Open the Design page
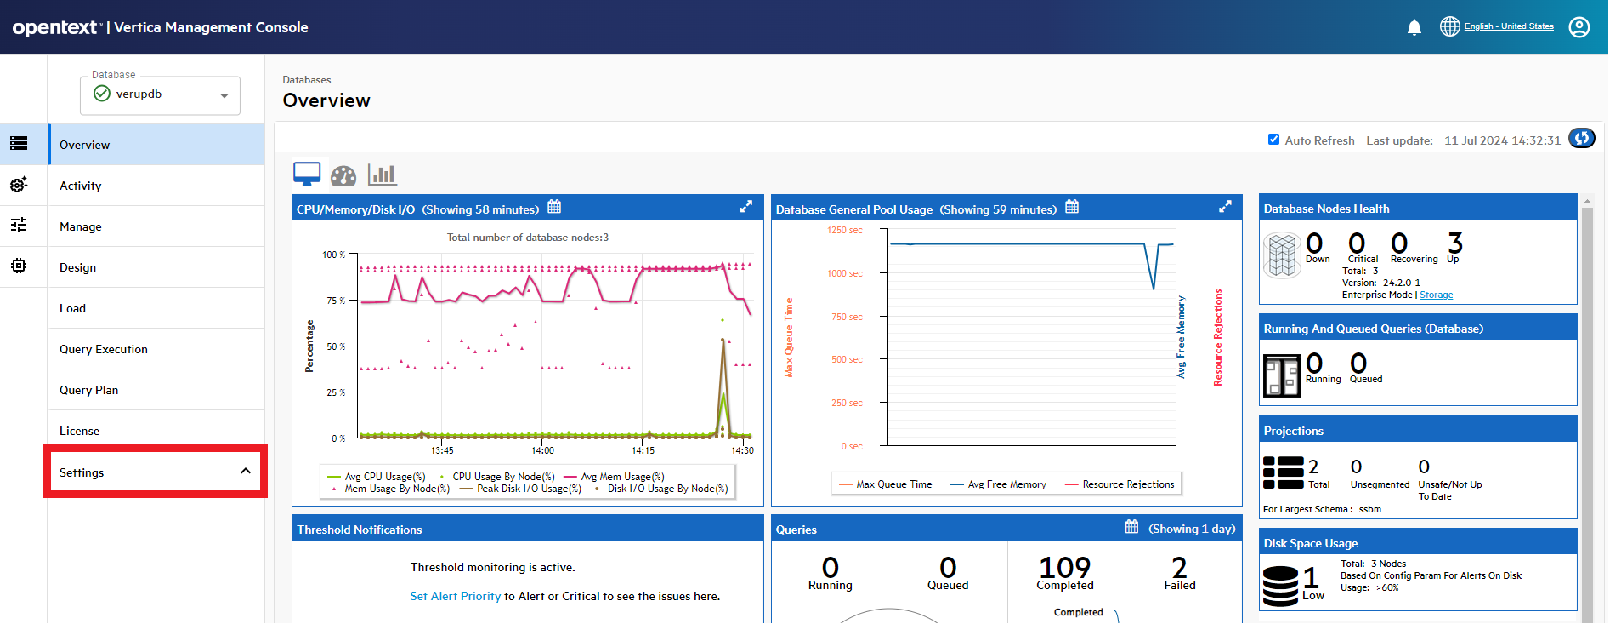Viewport: 1608px width, 623px height. pyautogui.click(x=156, y=267)
